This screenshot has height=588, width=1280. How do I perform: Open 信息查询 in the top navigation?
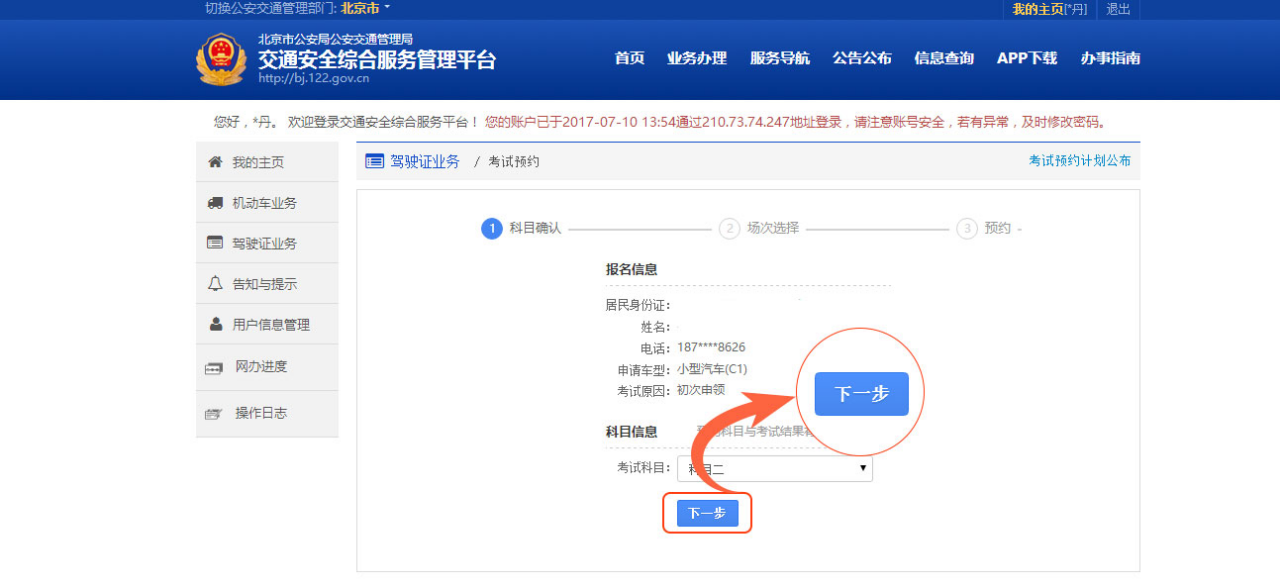click(x=943, y=58)
